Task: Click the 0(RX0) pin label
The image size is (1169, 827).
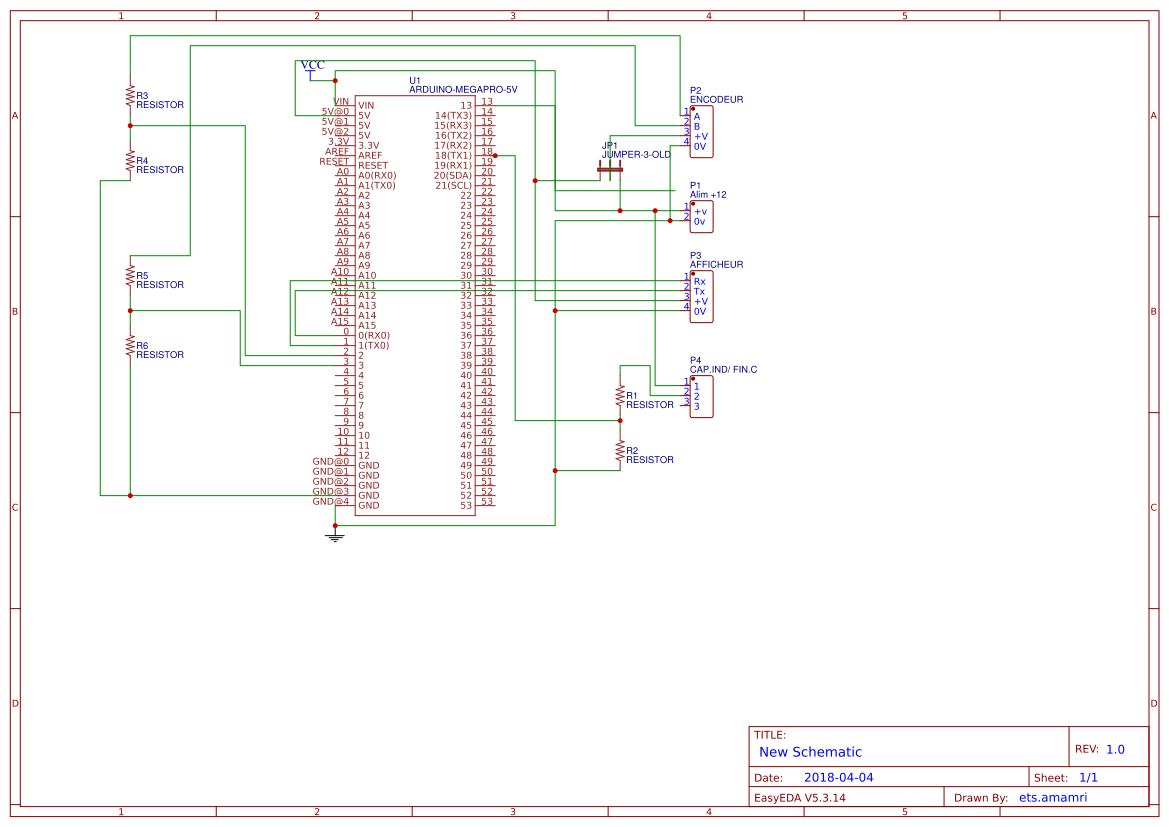Action: click(374, 336)
